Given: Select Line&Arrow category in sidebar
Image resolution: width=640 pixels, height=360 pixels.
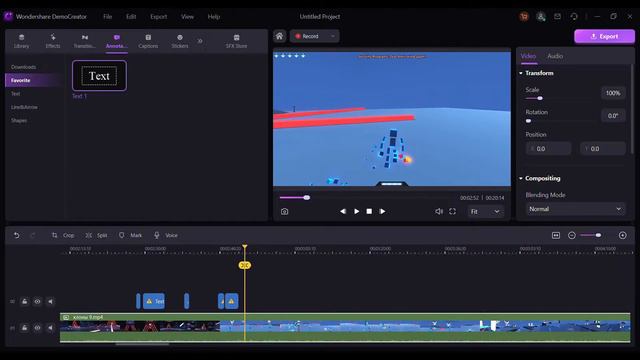Looking at the screenshot, I should 24,107.
